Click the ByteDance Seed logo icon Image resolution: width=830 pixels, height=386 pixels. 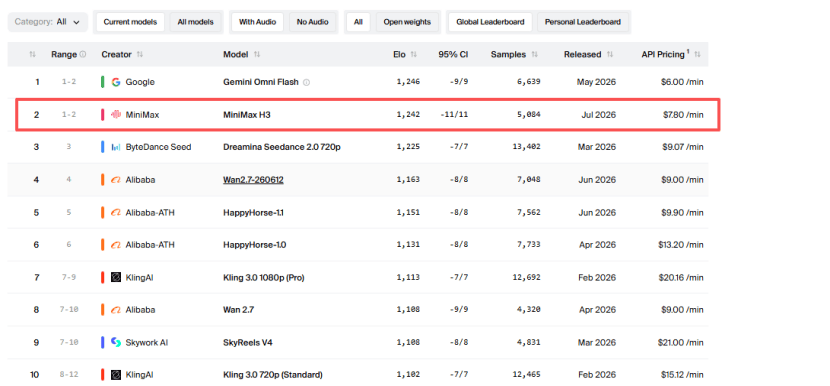coord(116,147)
